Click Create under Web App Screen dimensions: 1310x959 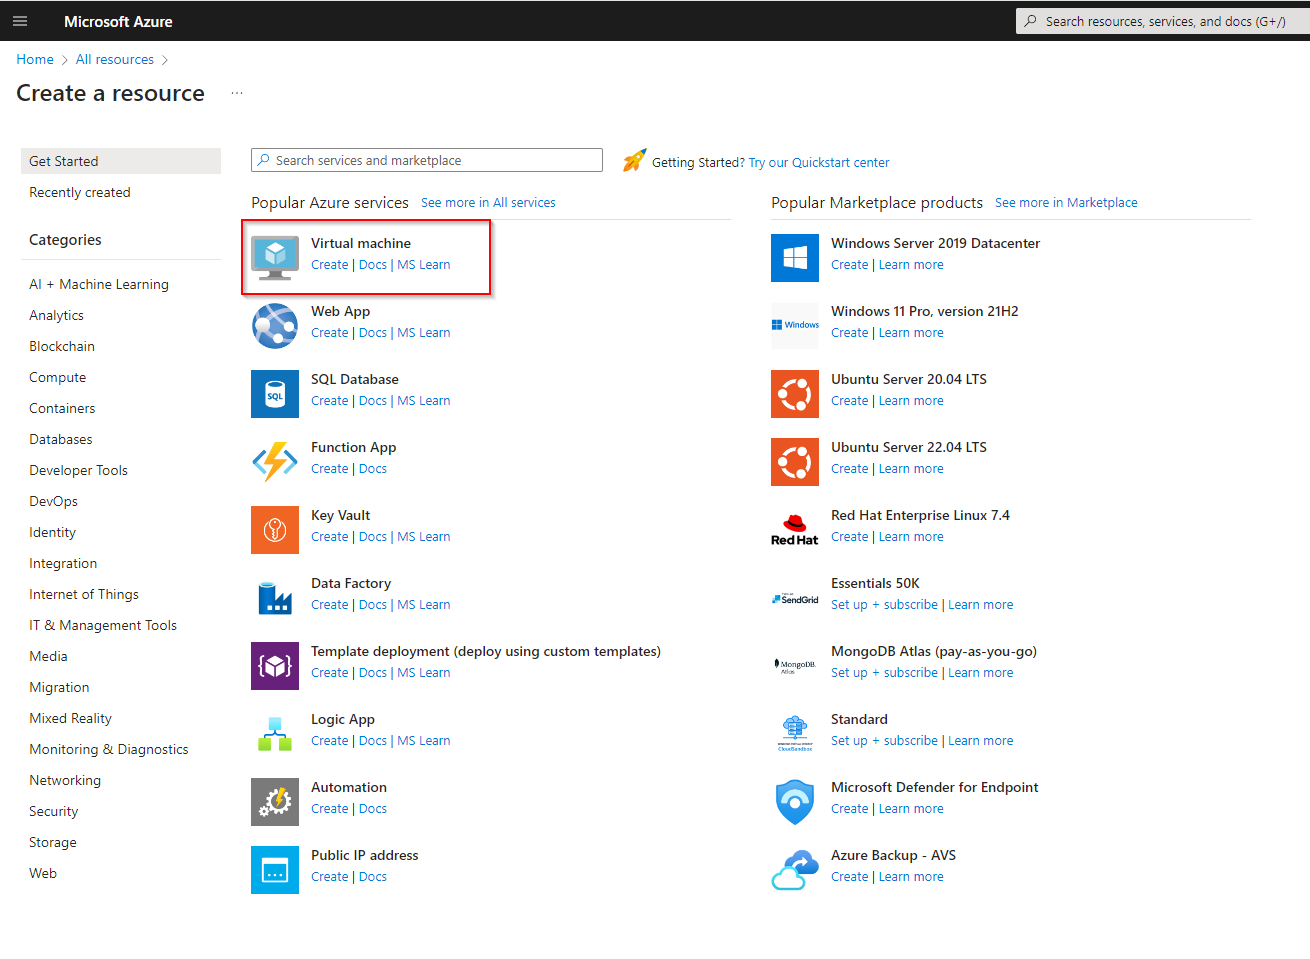tap(329, 332)
